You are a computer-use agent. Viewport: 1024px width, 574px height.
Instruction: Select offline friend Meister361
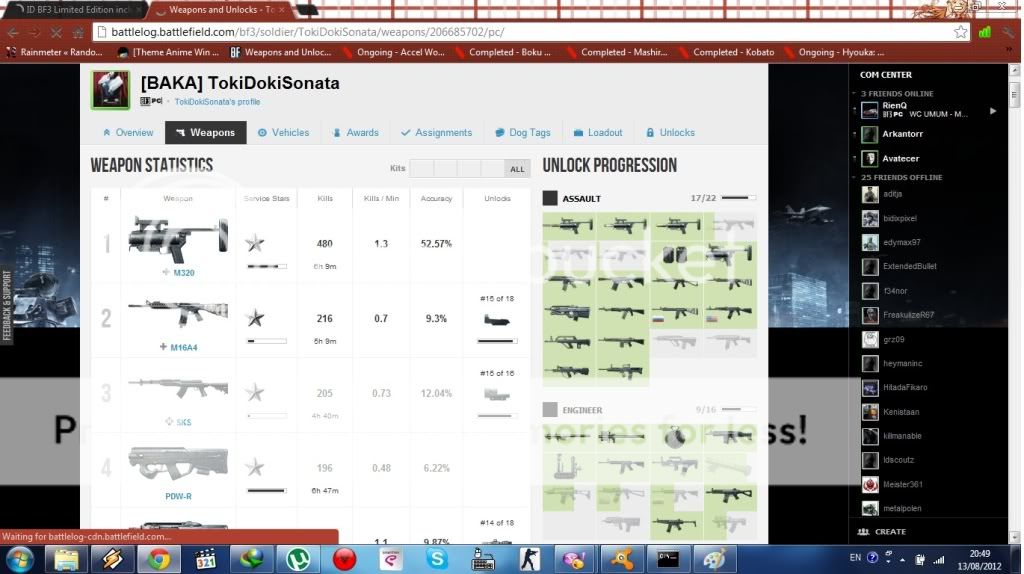pyautogui.click(x=903, y=485)
